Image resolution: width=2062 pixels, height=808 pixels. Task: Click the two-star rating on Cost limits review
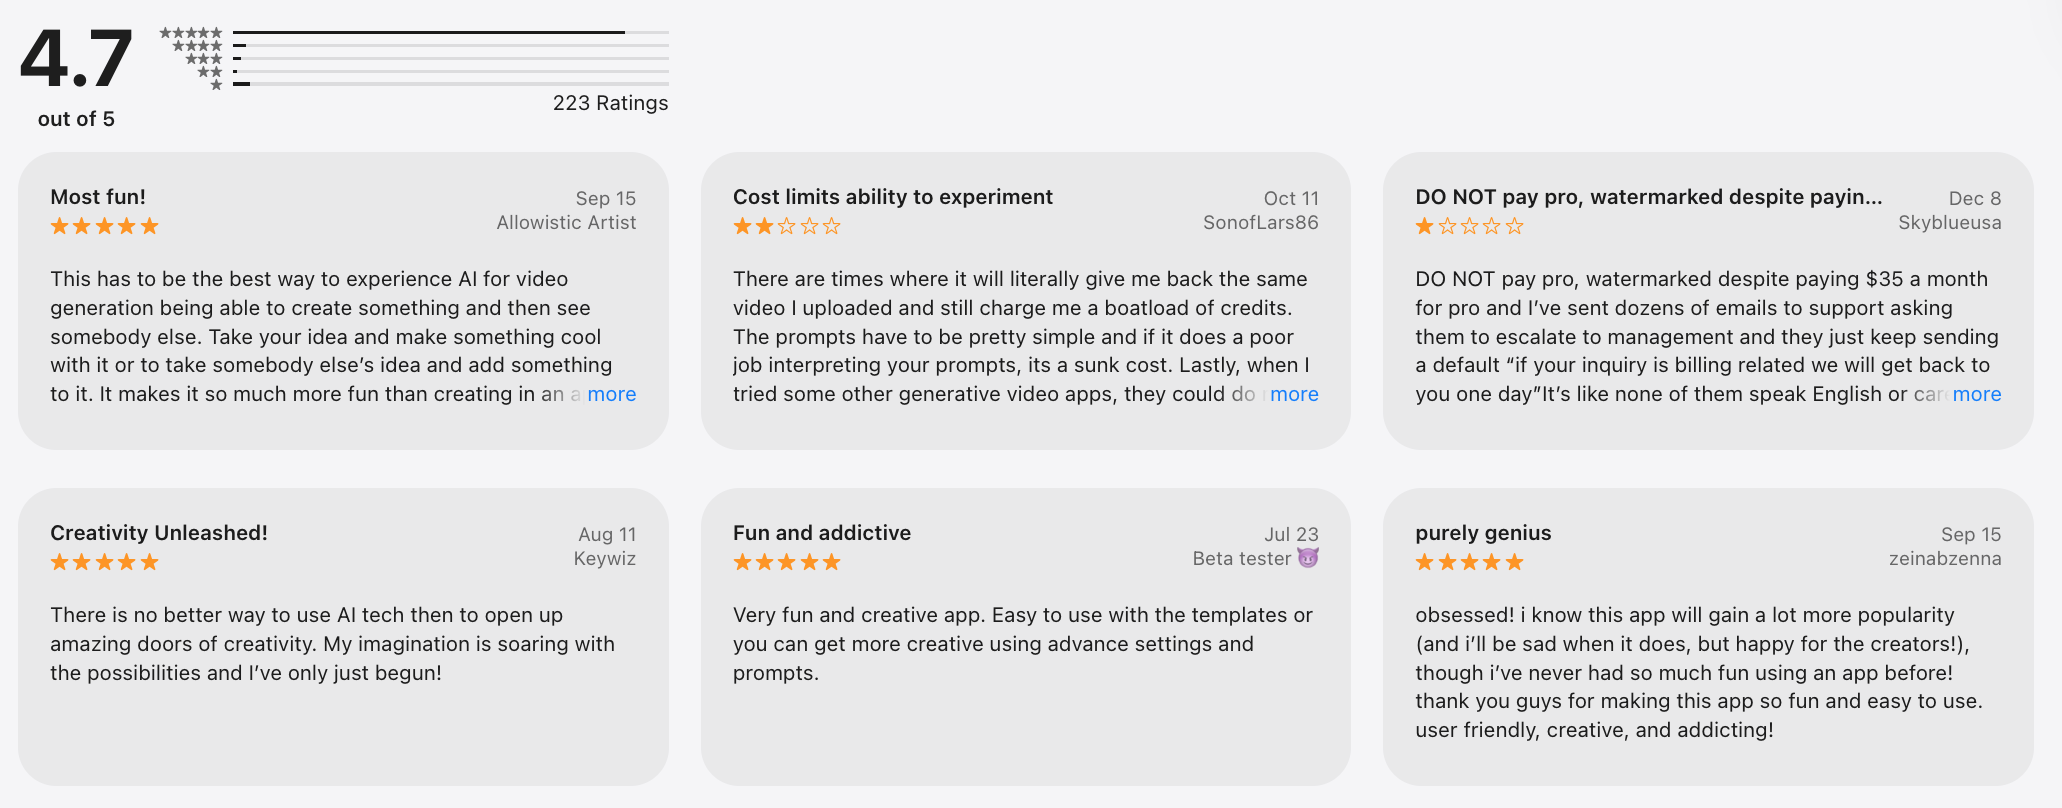click(787, 226)
